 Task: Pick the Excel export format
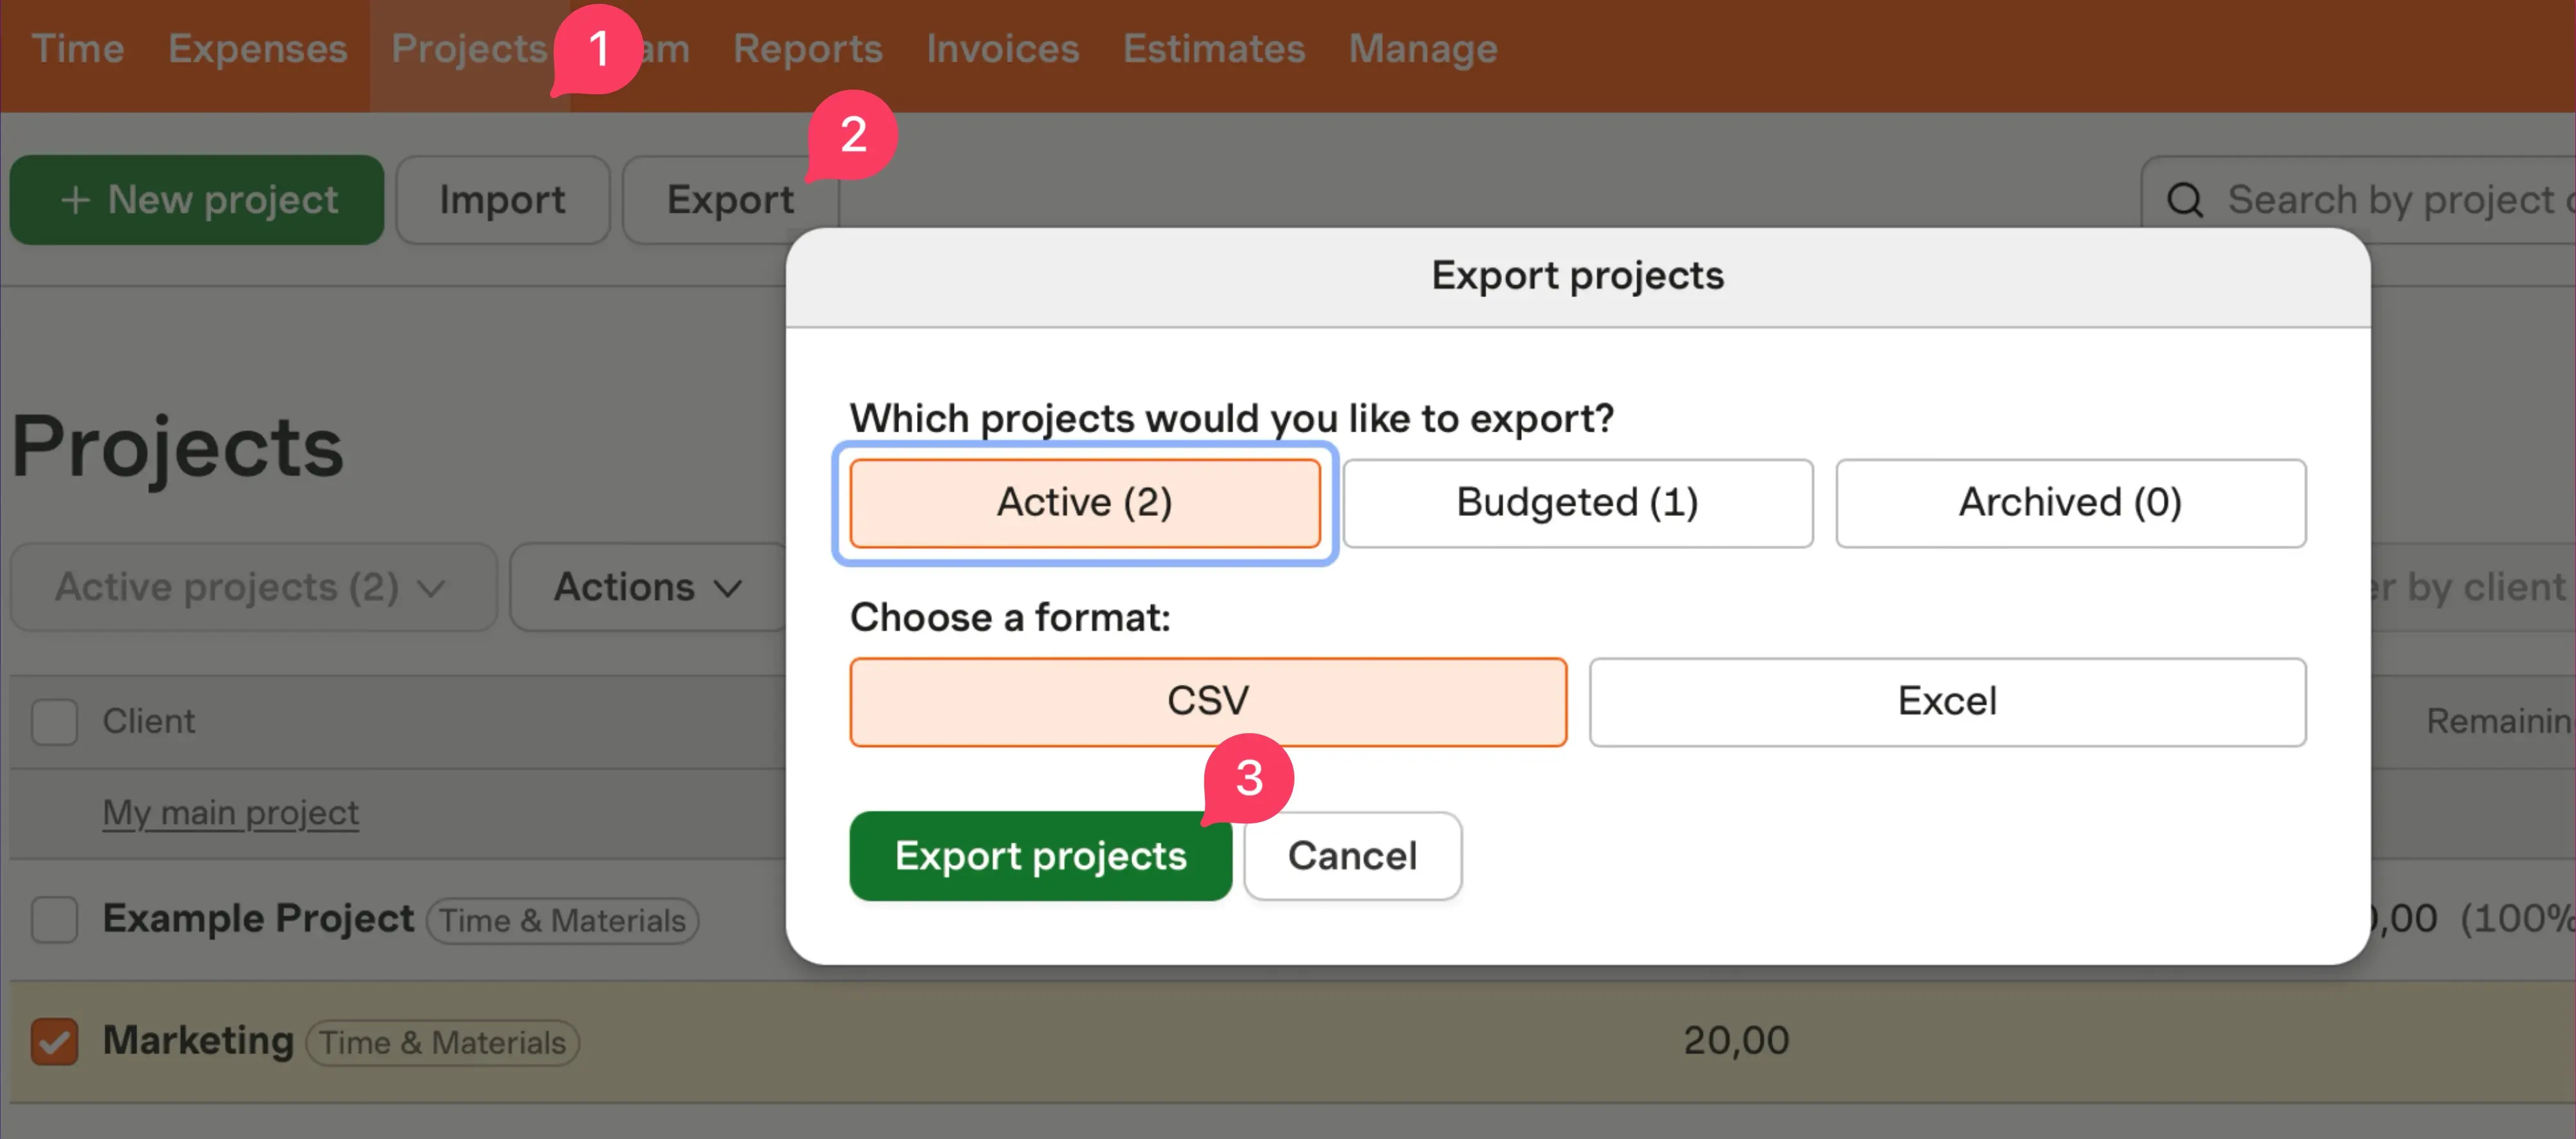tap(1946, 702)
